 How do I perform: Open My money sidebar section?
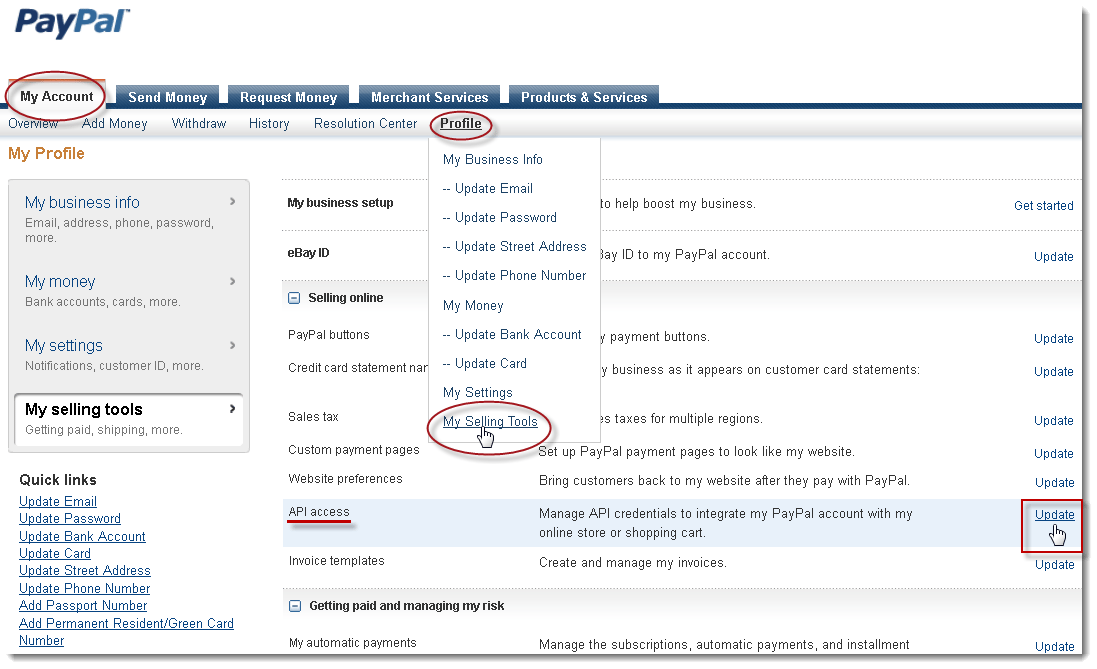(x=60, y=282)
